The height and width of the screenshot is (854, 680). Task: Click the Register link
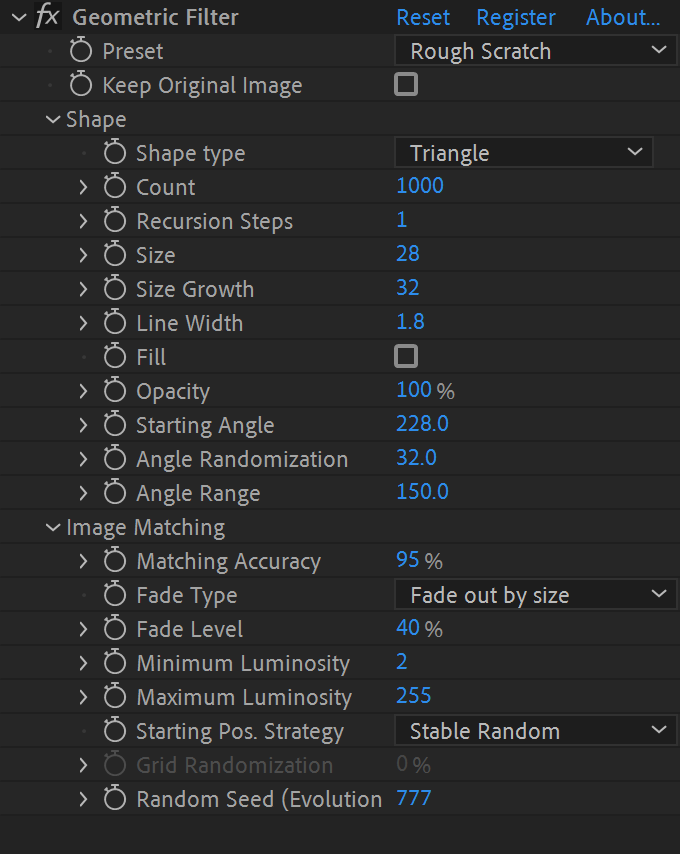(x=516, y=17)
